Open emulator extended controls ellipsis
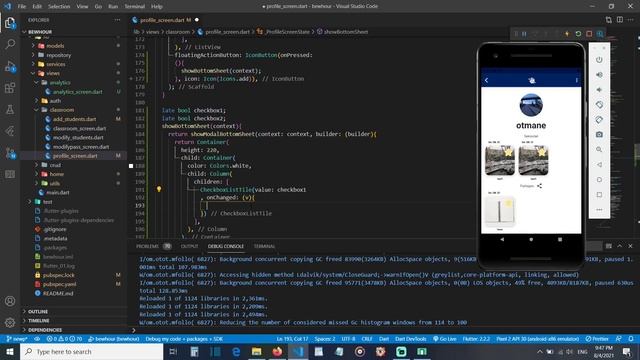640x360 pixels. (599, 210)
